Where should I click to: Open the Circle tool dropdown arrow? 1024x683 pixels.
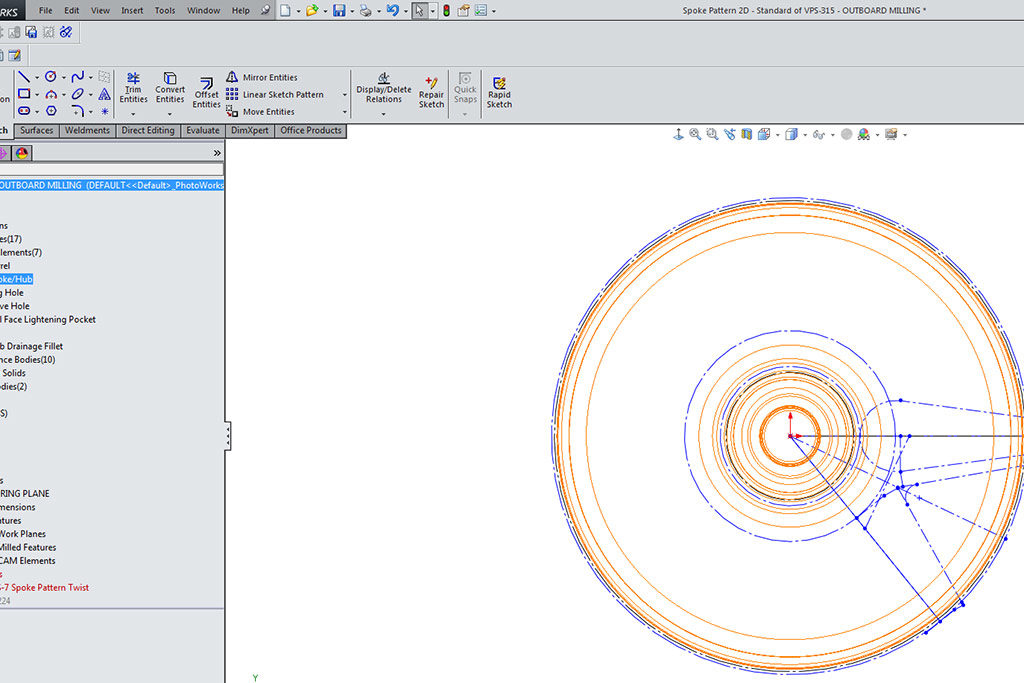pos(63,78)
